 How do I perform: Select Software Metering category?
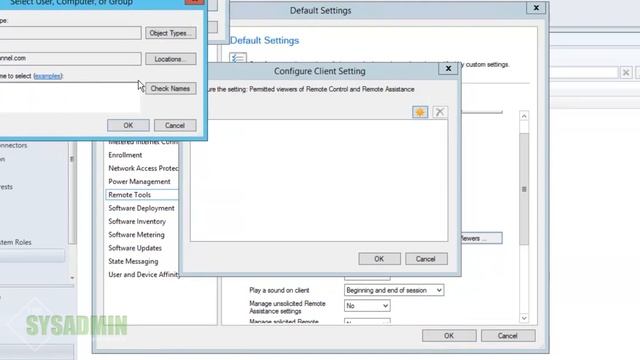136,235
